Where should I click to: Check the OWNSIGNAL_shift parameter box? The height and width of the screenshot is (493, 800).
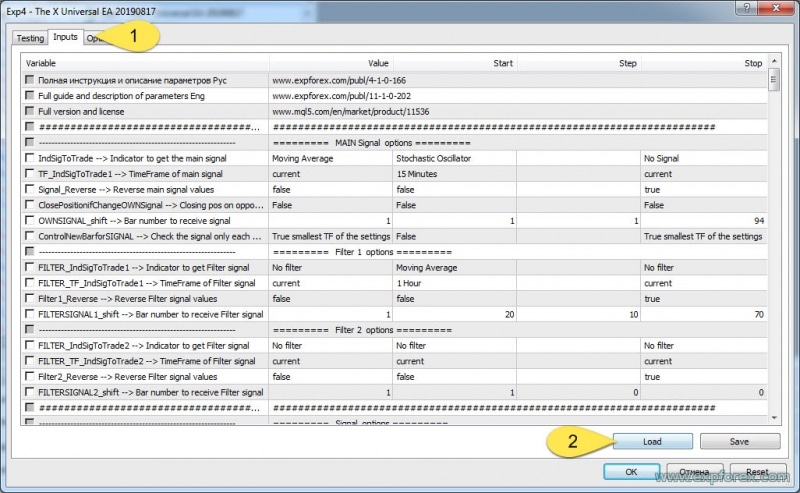[x=29, y=220]
